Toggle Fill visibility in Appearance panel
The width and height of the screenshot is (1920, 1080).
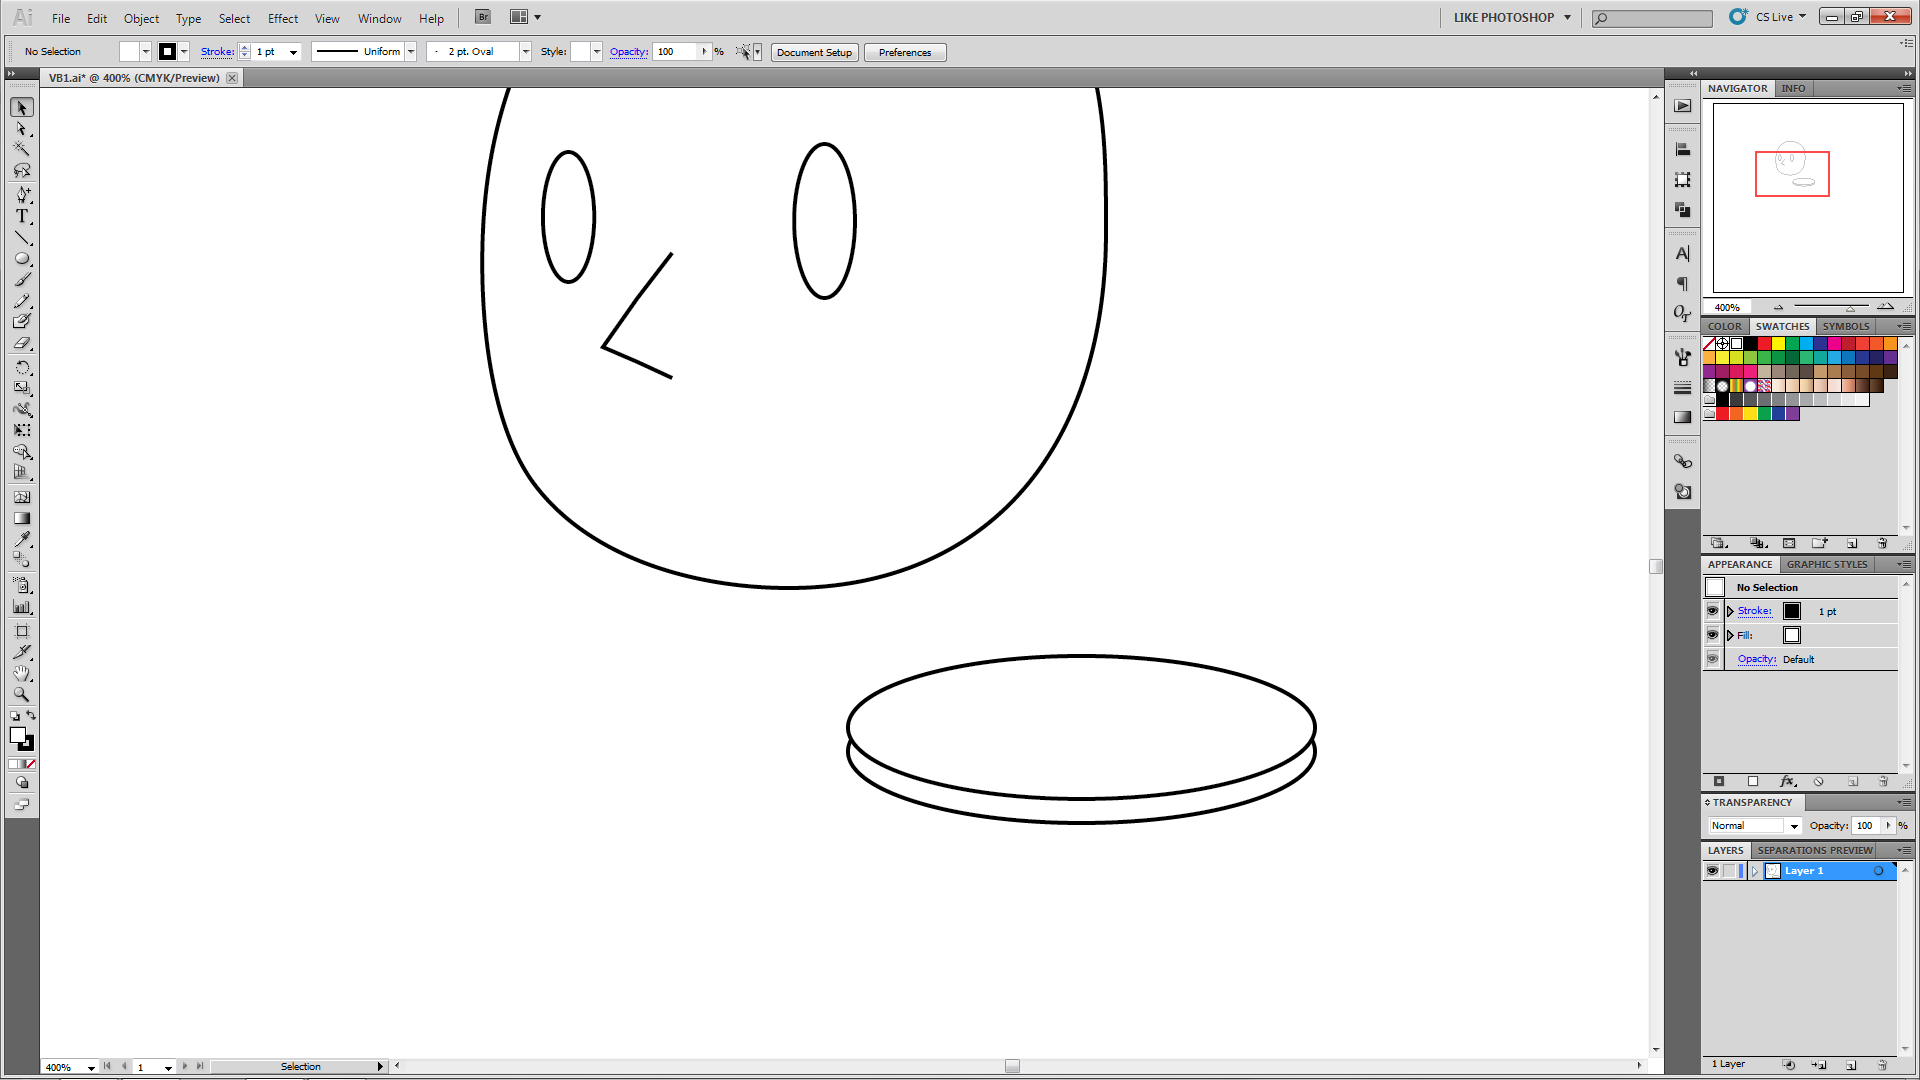click(x=1712, y=635)
